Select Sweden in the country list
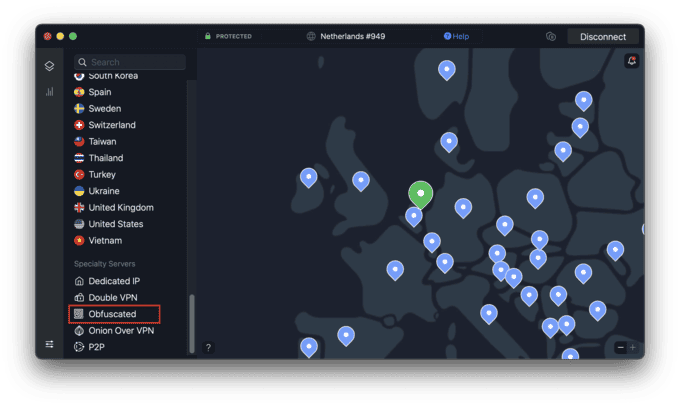680x406 pixels. point(105,108)
